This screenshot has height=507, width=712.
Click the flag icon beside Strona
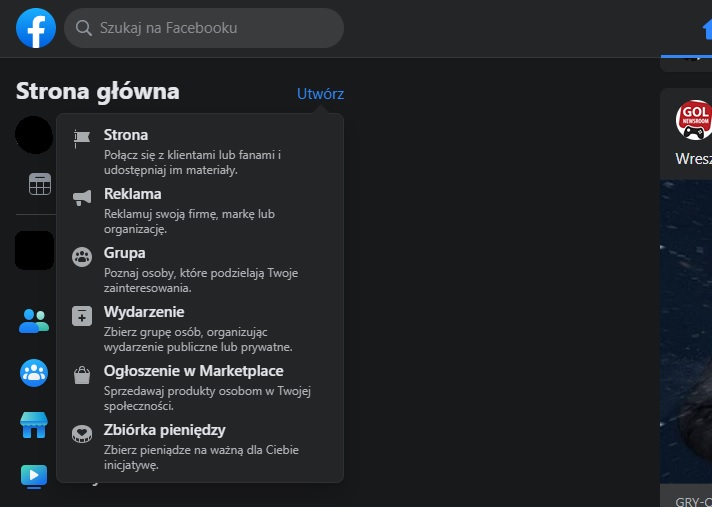point(82,139)
